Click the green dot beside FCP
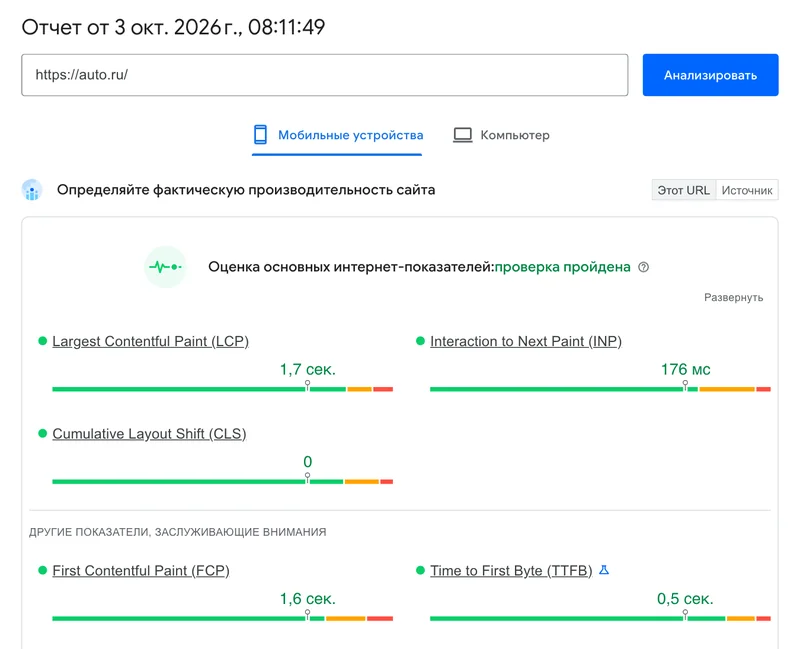The image size is (800, 649). 42,570
